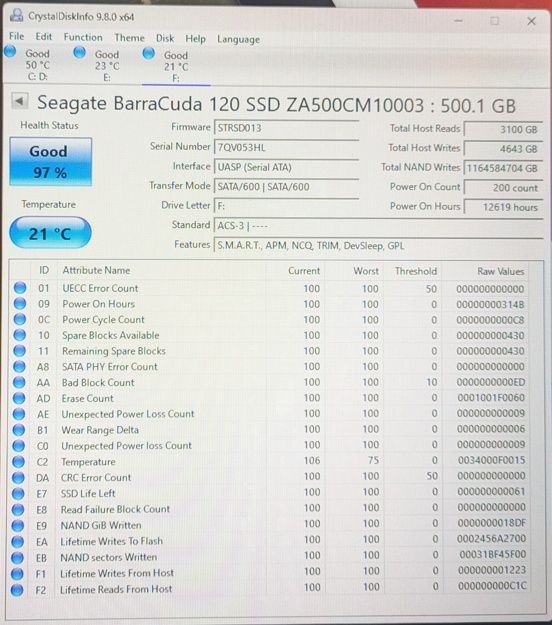Click the status icon for SATA PHY Error Count
Viewport: 552px width, 625px height.
[x=19, y=366]
